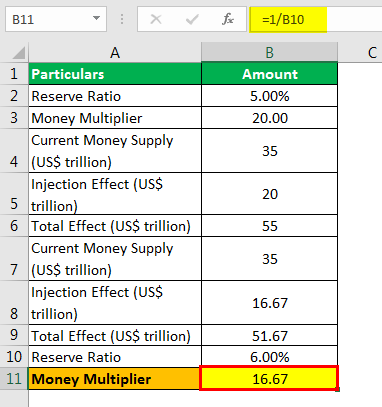Select column C header
This screenshot has width=382, height=407.
point(360,52)
